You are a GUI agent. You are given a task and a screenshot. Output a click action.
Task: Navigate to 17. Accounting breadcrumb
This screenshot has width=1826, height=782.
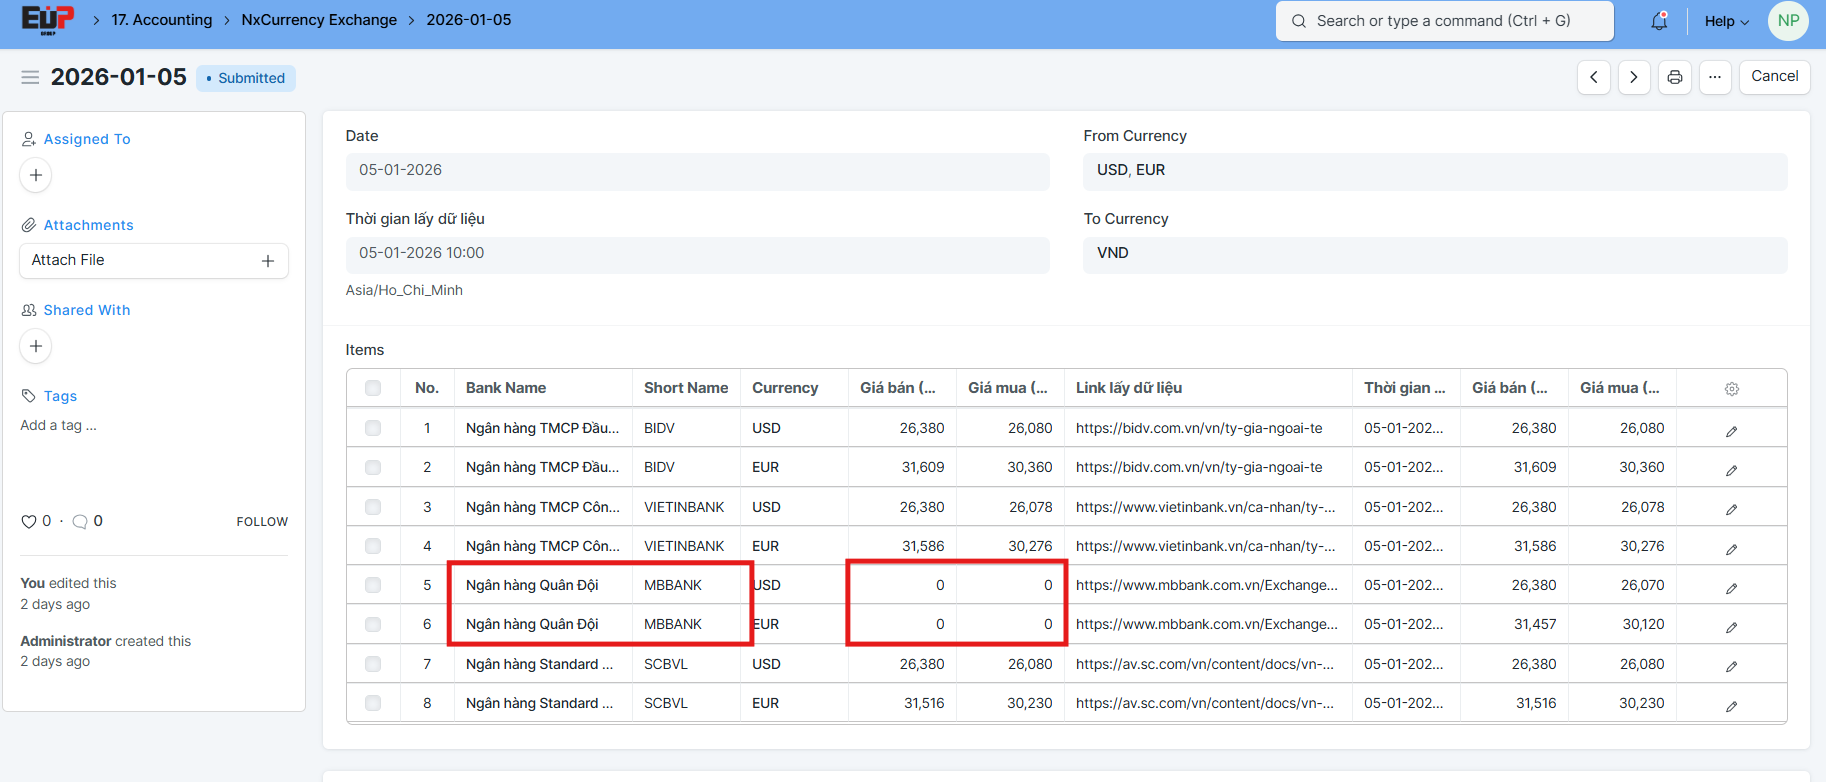(x=161, y=20)
